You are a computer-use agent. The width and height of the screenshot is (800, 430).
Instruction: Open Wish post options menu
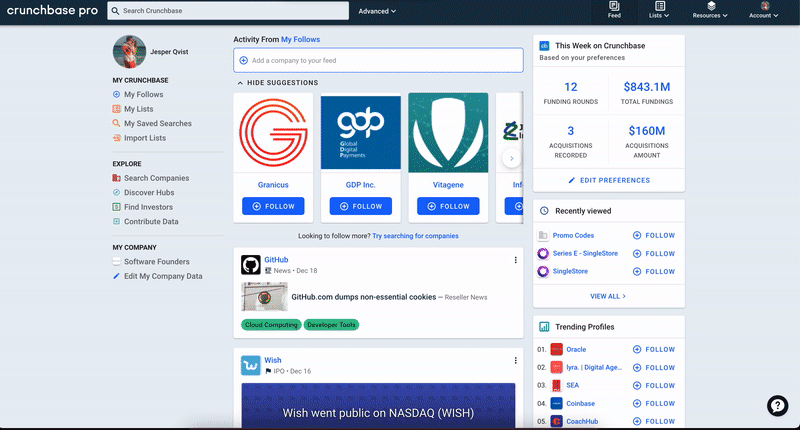coord(515,361)
